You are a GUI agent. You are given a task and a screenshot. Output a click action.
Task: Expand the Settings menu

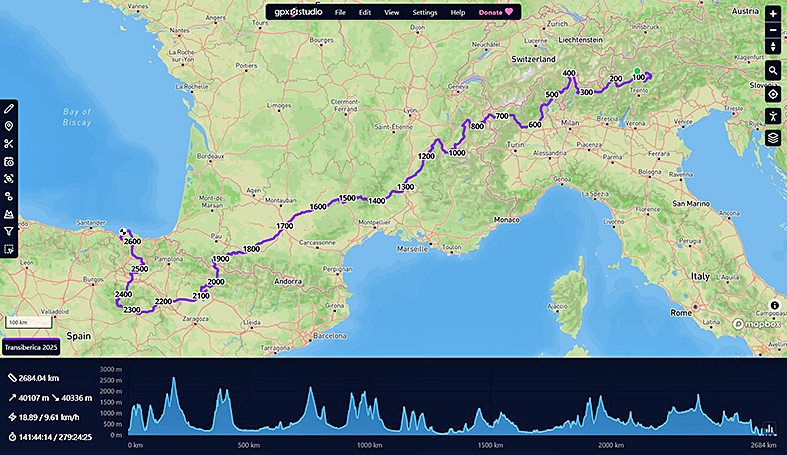pos(425,12)
